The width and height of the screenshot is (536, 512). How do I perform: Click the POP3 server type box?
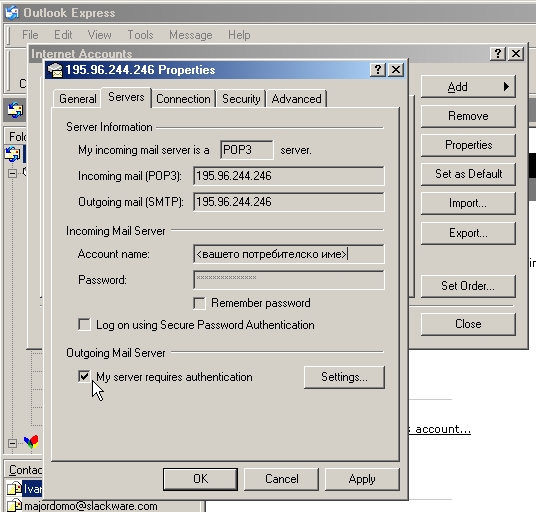tap(247, 150)
